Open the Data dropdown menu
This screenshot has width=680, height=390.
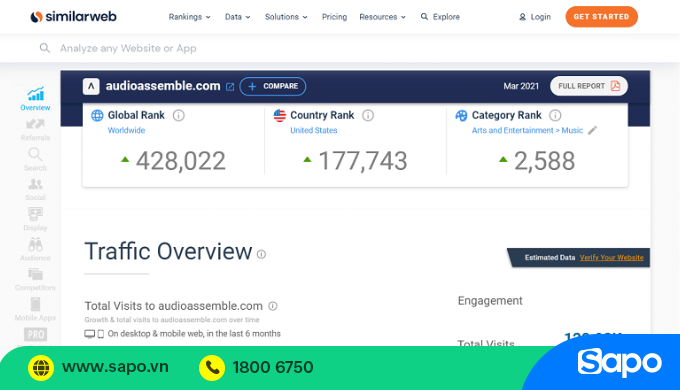click(238, 17)
